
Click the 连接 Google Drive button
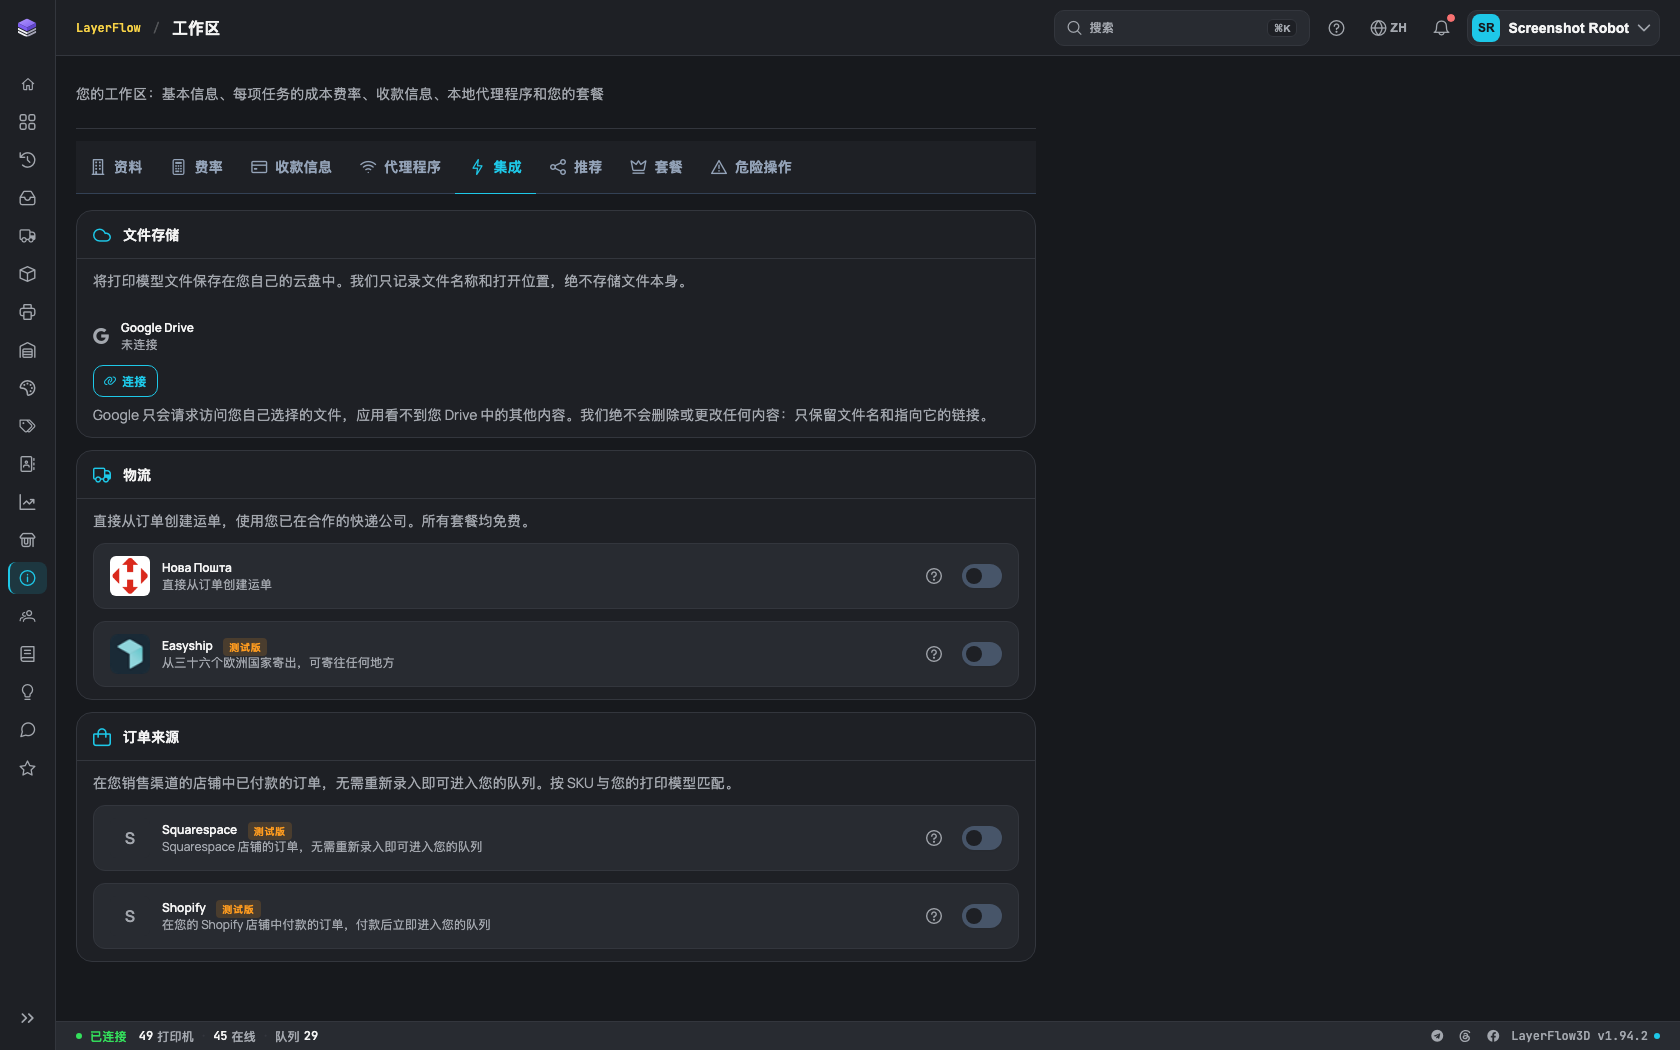coord(125,381)
